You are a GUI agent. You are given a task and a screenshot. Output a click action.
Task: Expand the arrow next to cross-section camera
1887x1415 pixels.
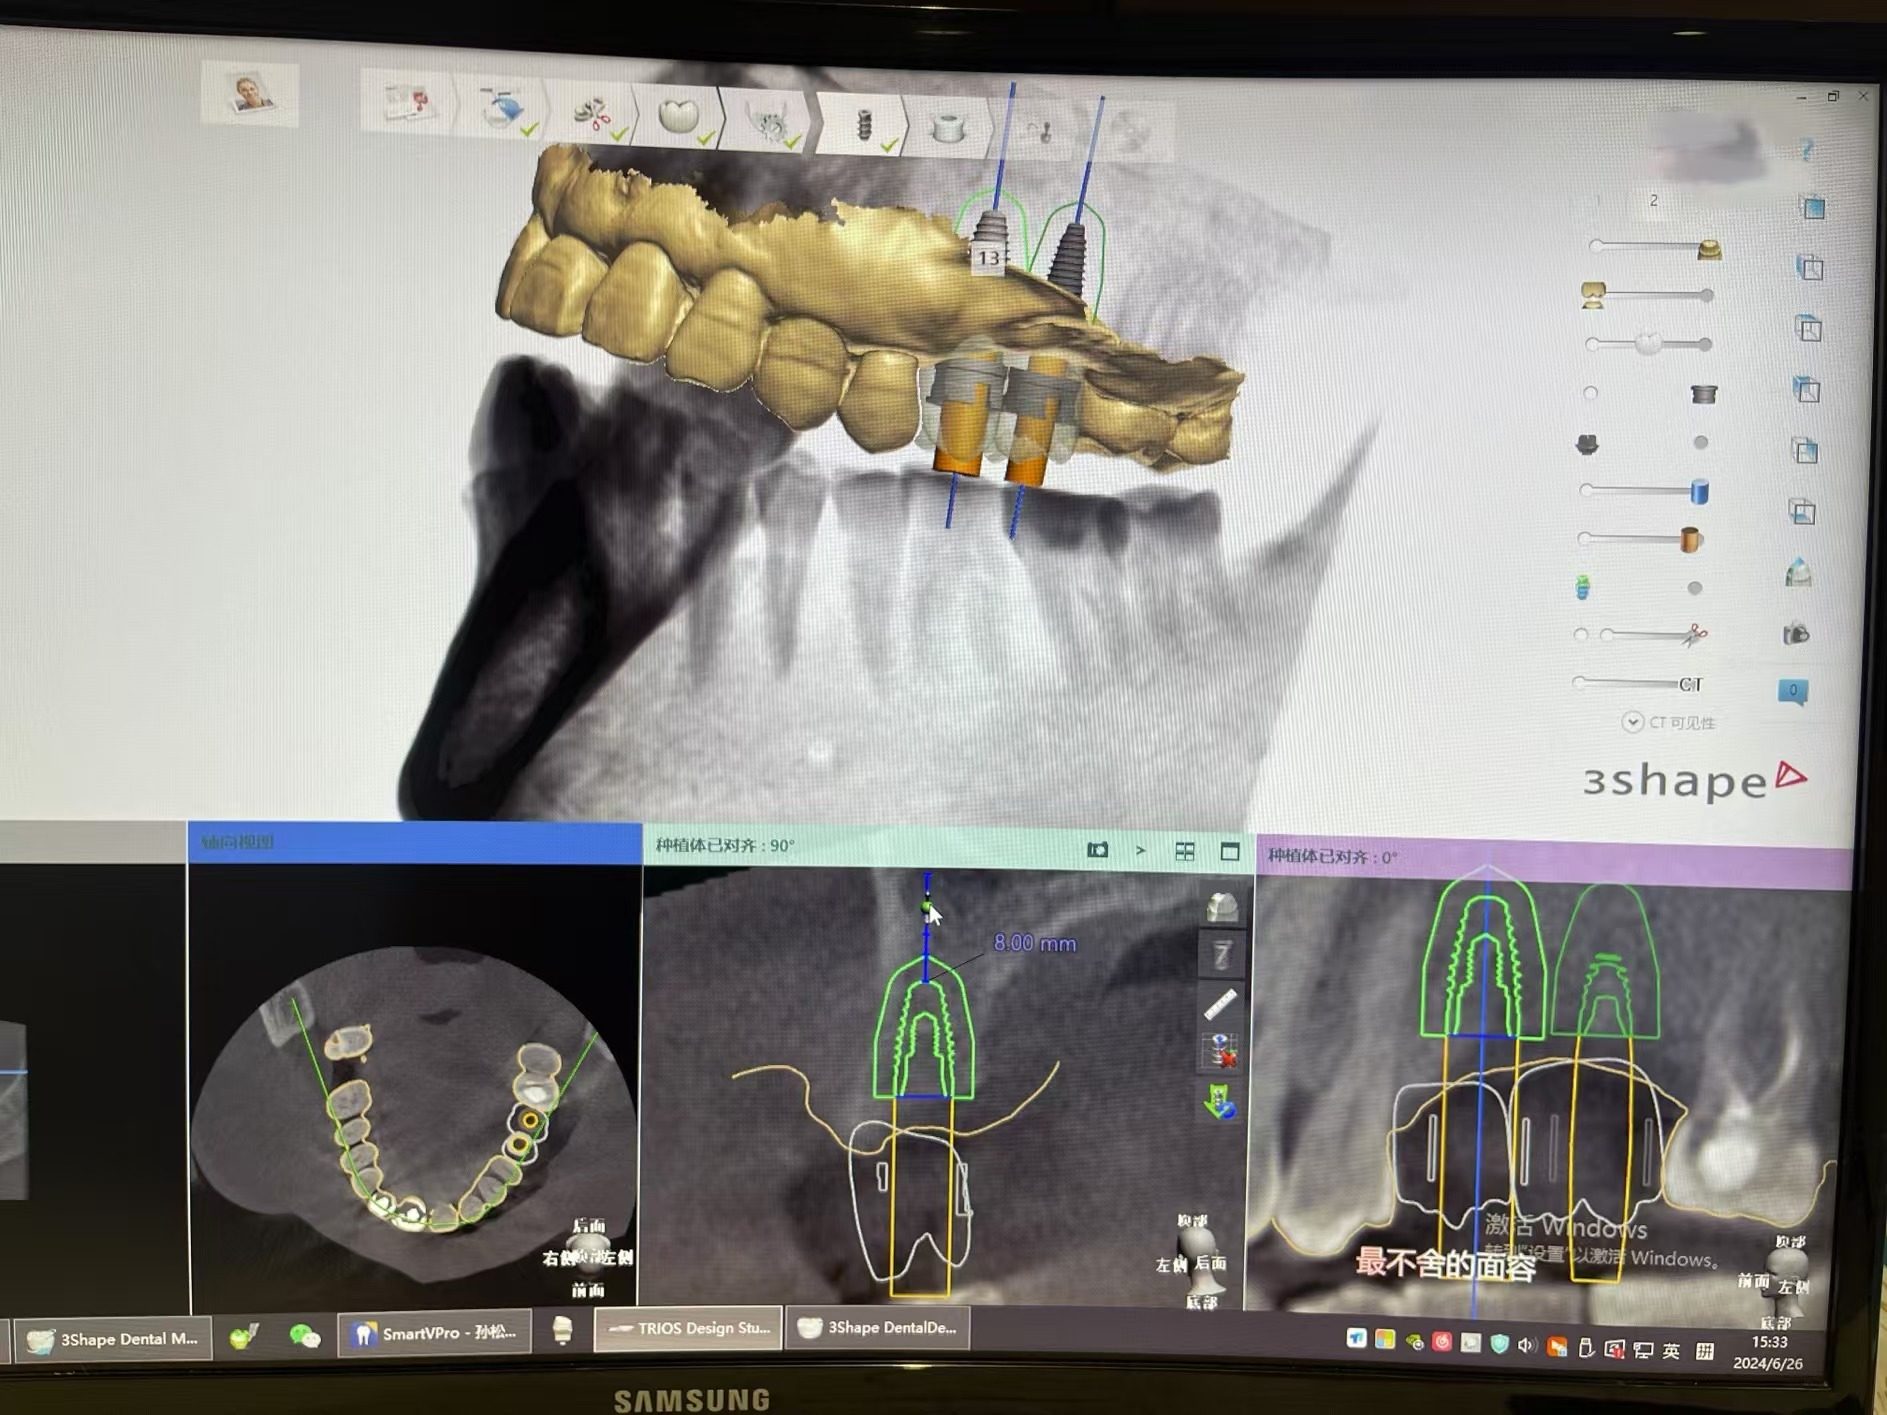point(1141,850)
